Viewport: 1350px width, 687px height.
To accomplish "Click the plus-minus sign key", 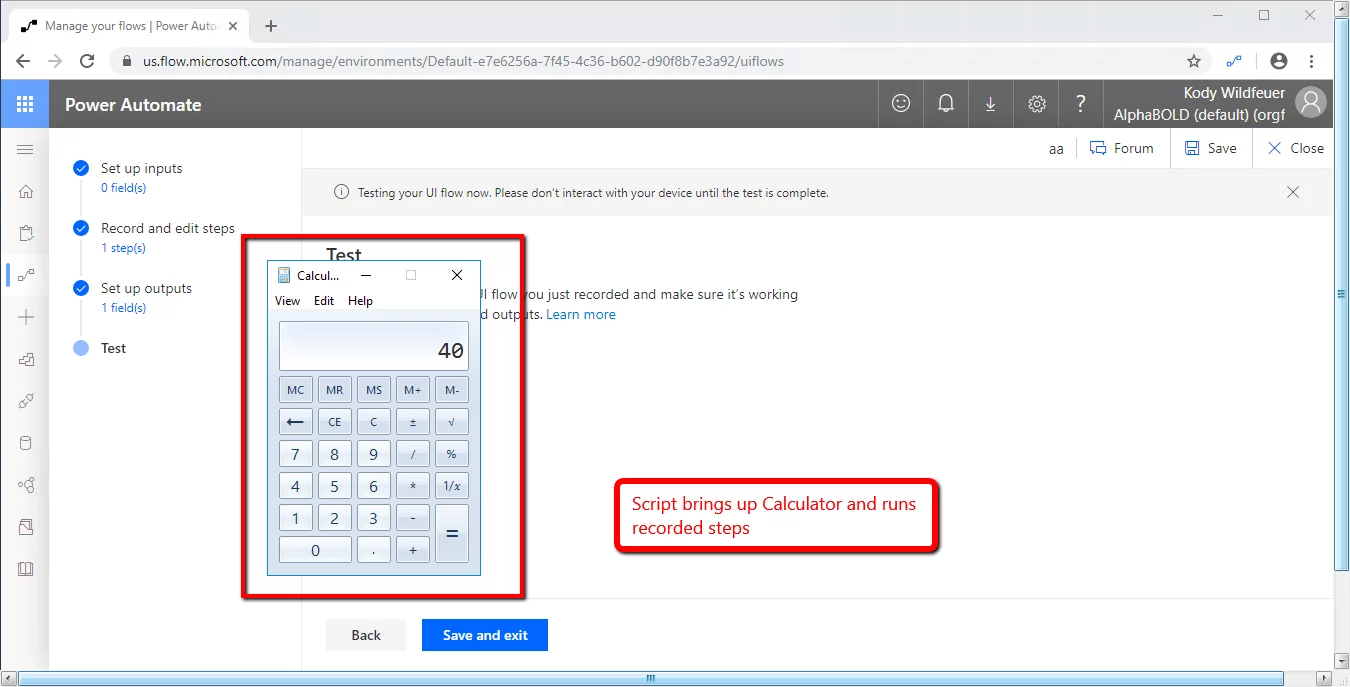I will (413, 422).
